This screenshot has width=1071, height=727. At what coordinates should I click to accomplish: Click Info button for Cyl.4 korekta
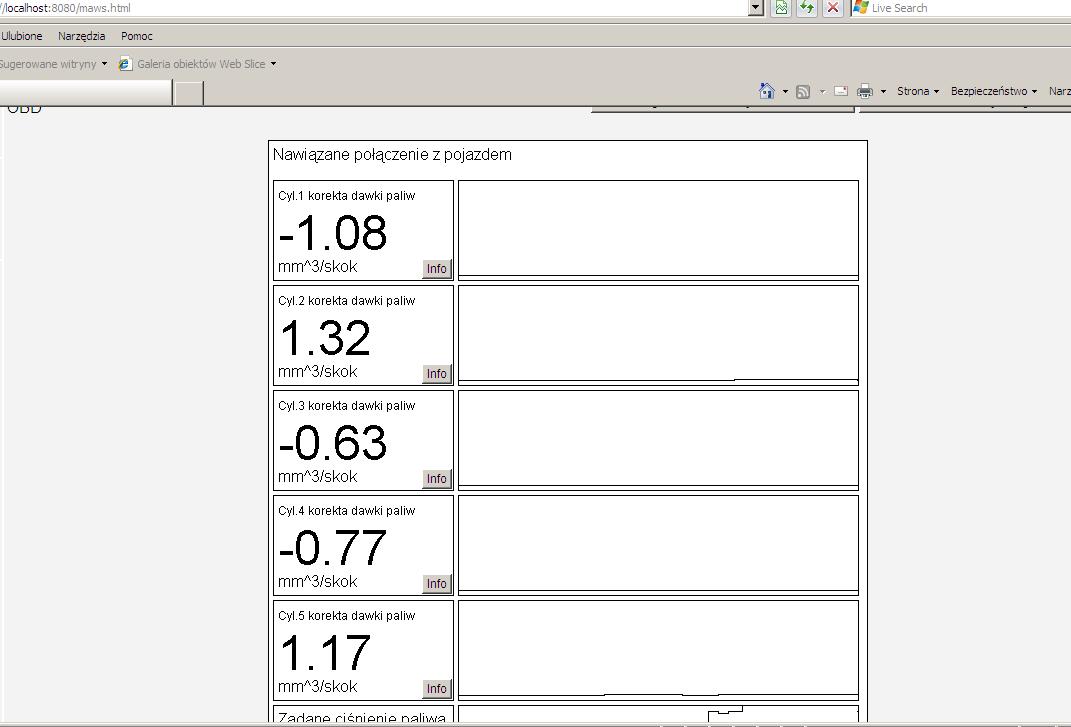point(436,584)
